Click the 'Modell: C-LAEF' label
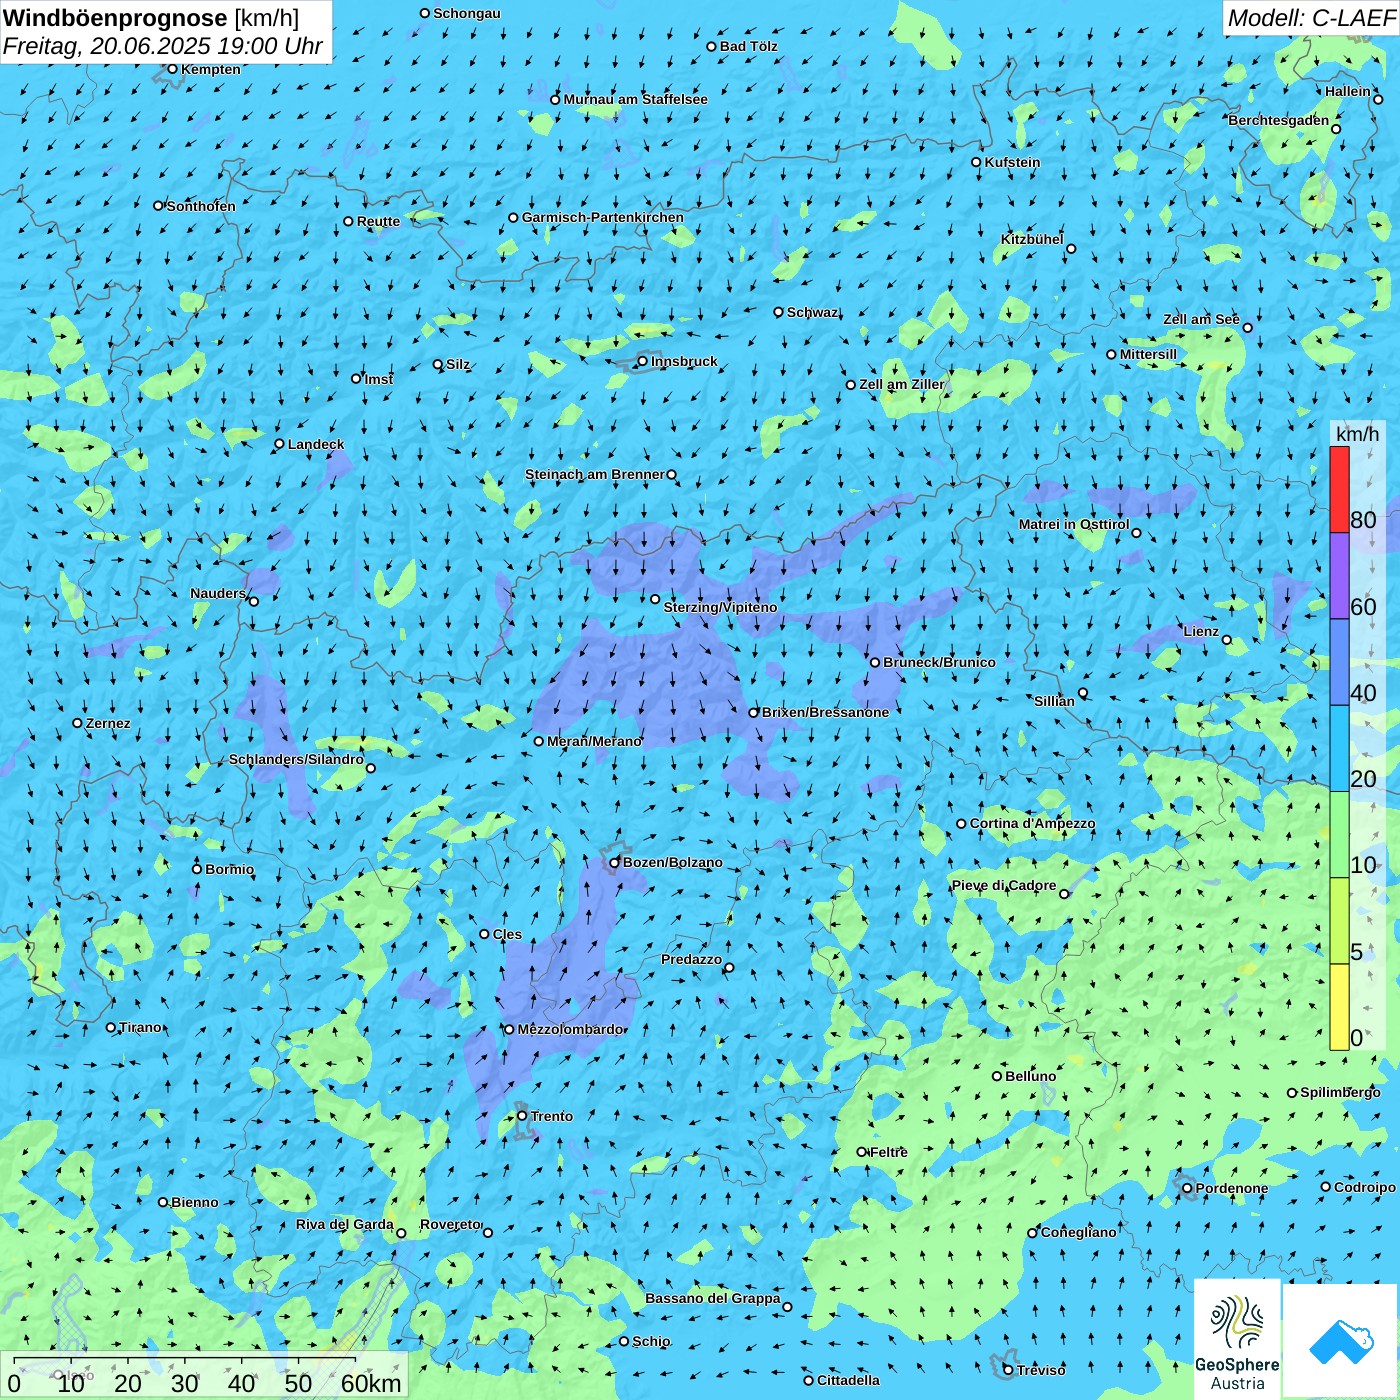1400x1400 pixels. [x=1311, y=18]
